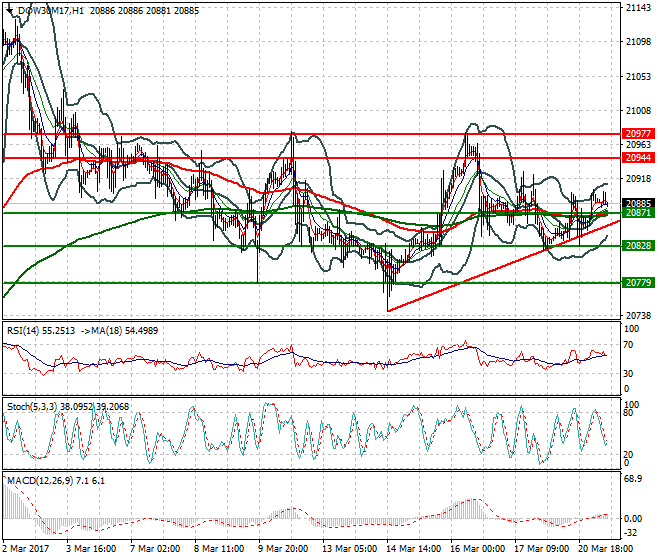Click the 9 Mar 20:00 time axis label
Viewport: 660px width, 560px height.
285,549
